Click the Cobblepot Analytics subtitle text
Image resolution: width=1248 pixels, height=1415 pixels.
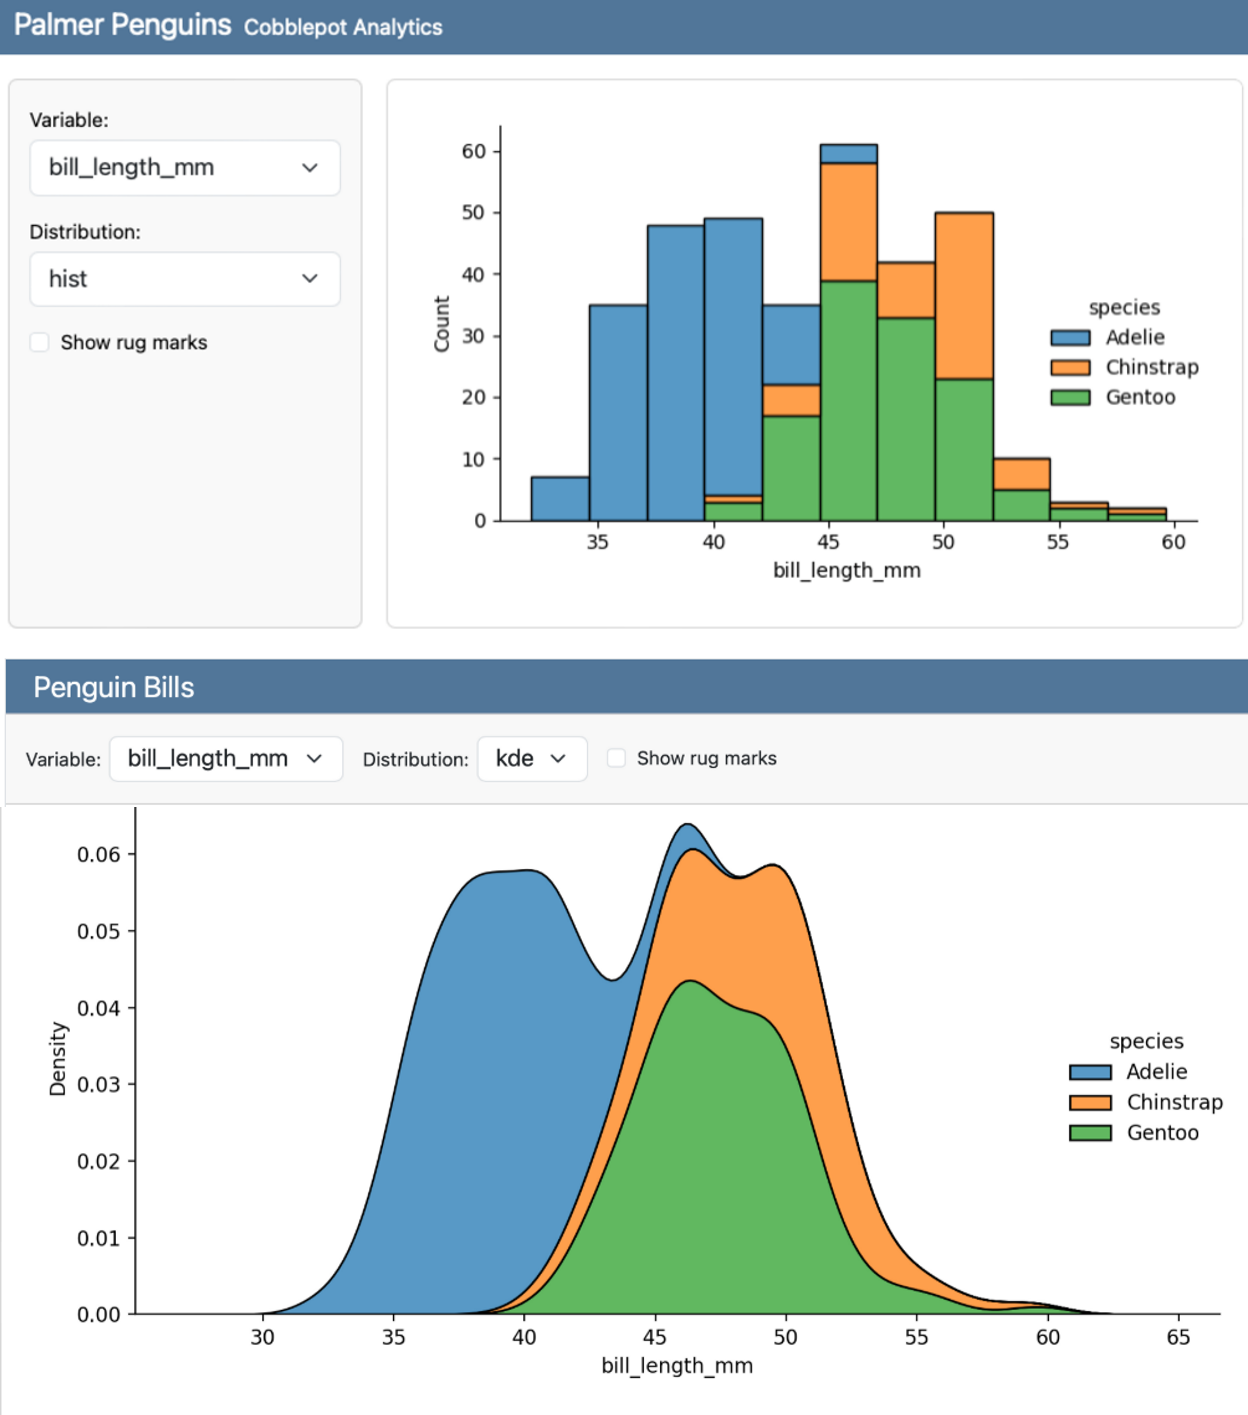click(x=341, y=28)
